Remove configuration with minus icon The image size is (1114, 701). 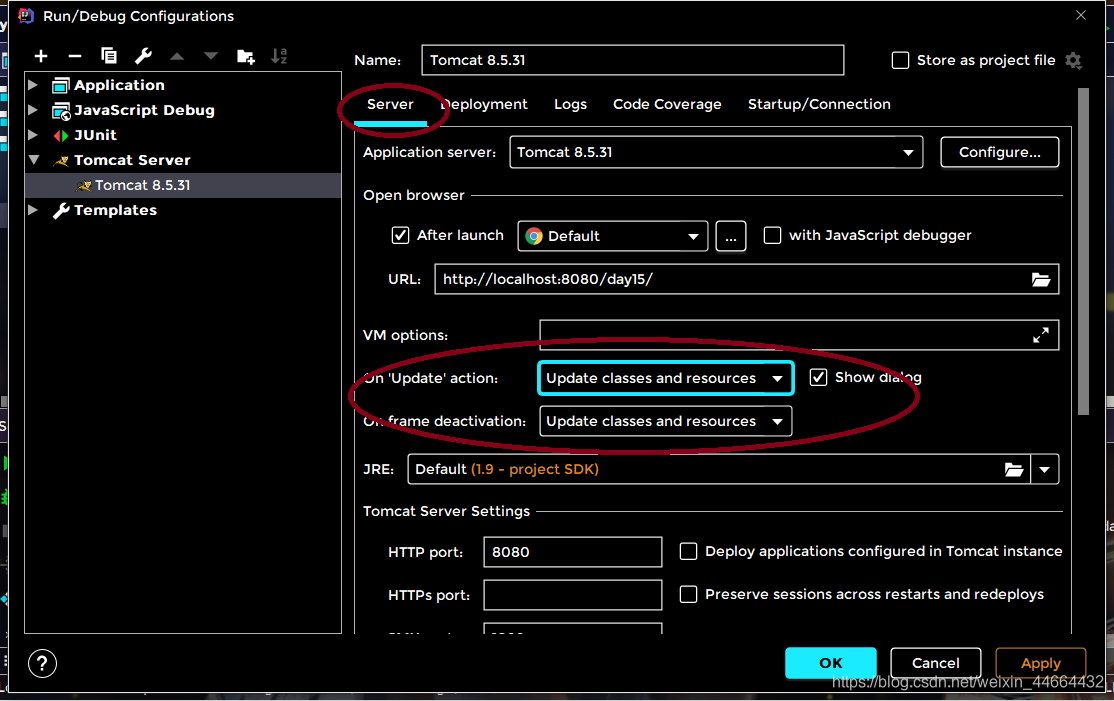(x=75, y=56)
